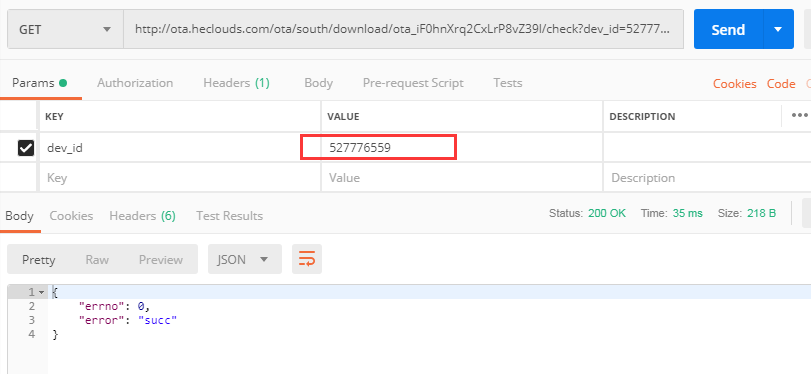Screen dimensions: 811x374
Task: Expand the Send button dropdown arrow
Action: click(778, 29)
